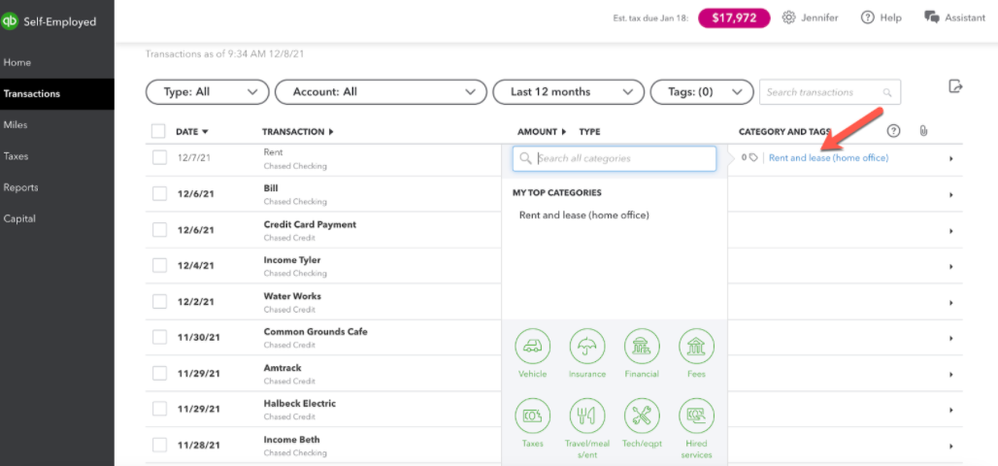Select the Fees category icon

[696, 347]
